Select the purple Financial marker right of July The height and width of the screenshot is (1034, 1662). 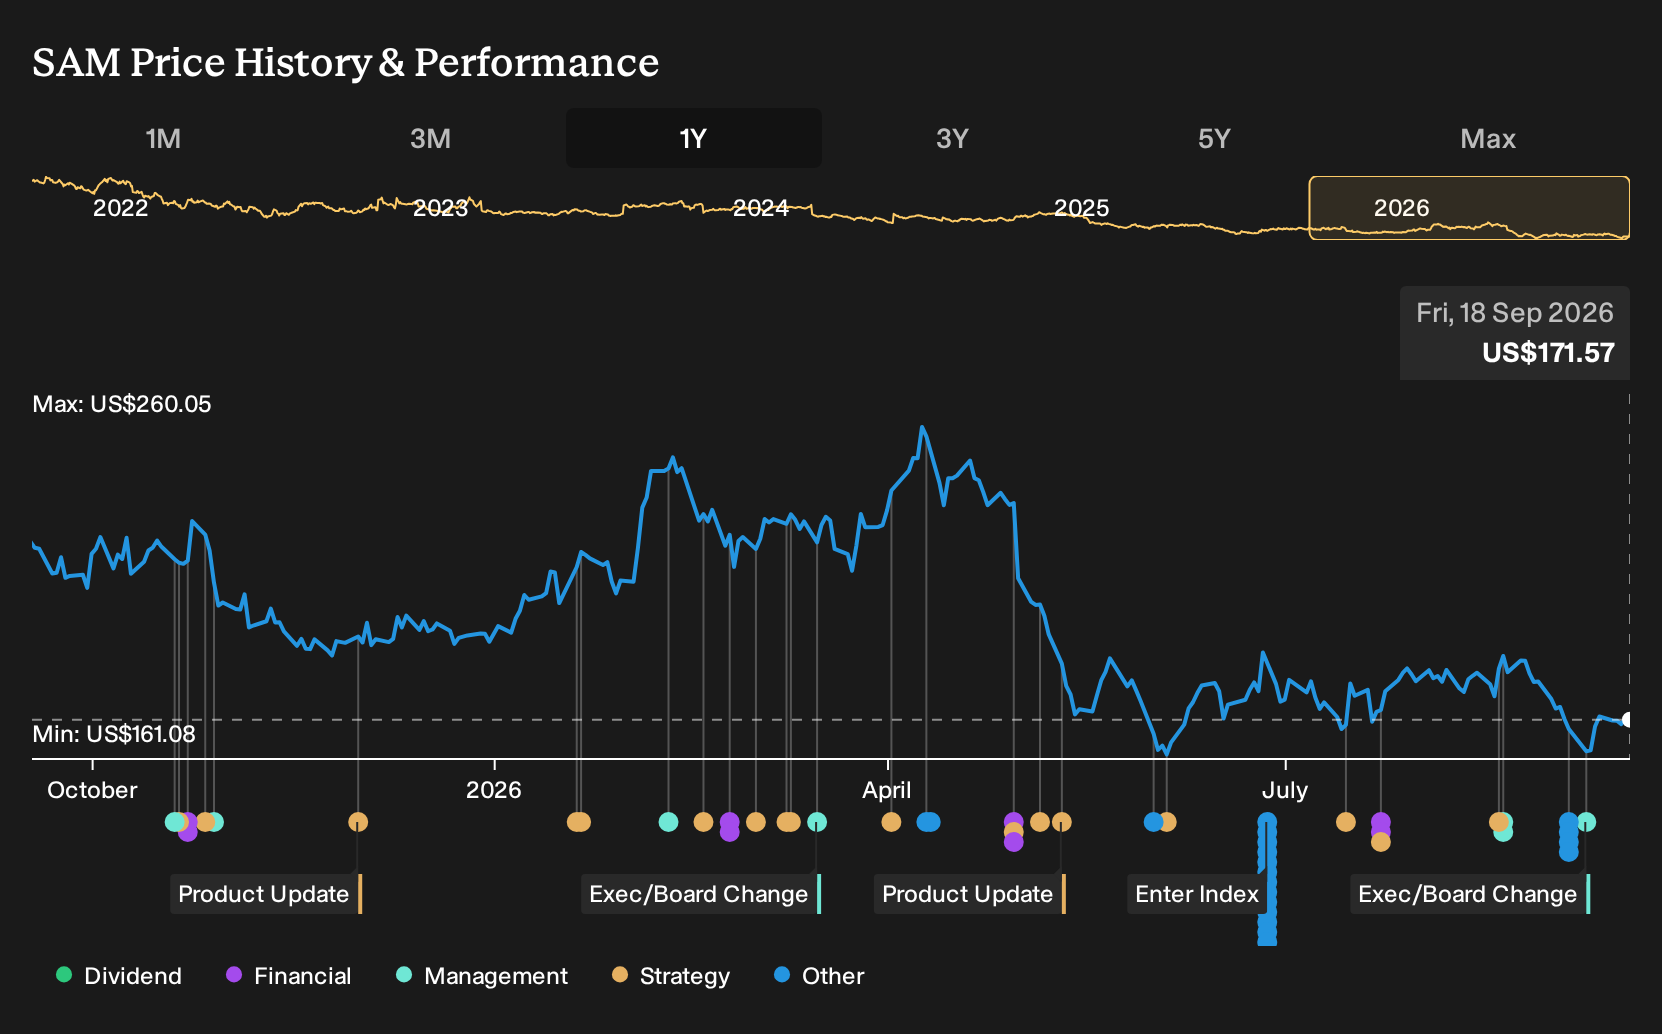(x=1381, y=824)
